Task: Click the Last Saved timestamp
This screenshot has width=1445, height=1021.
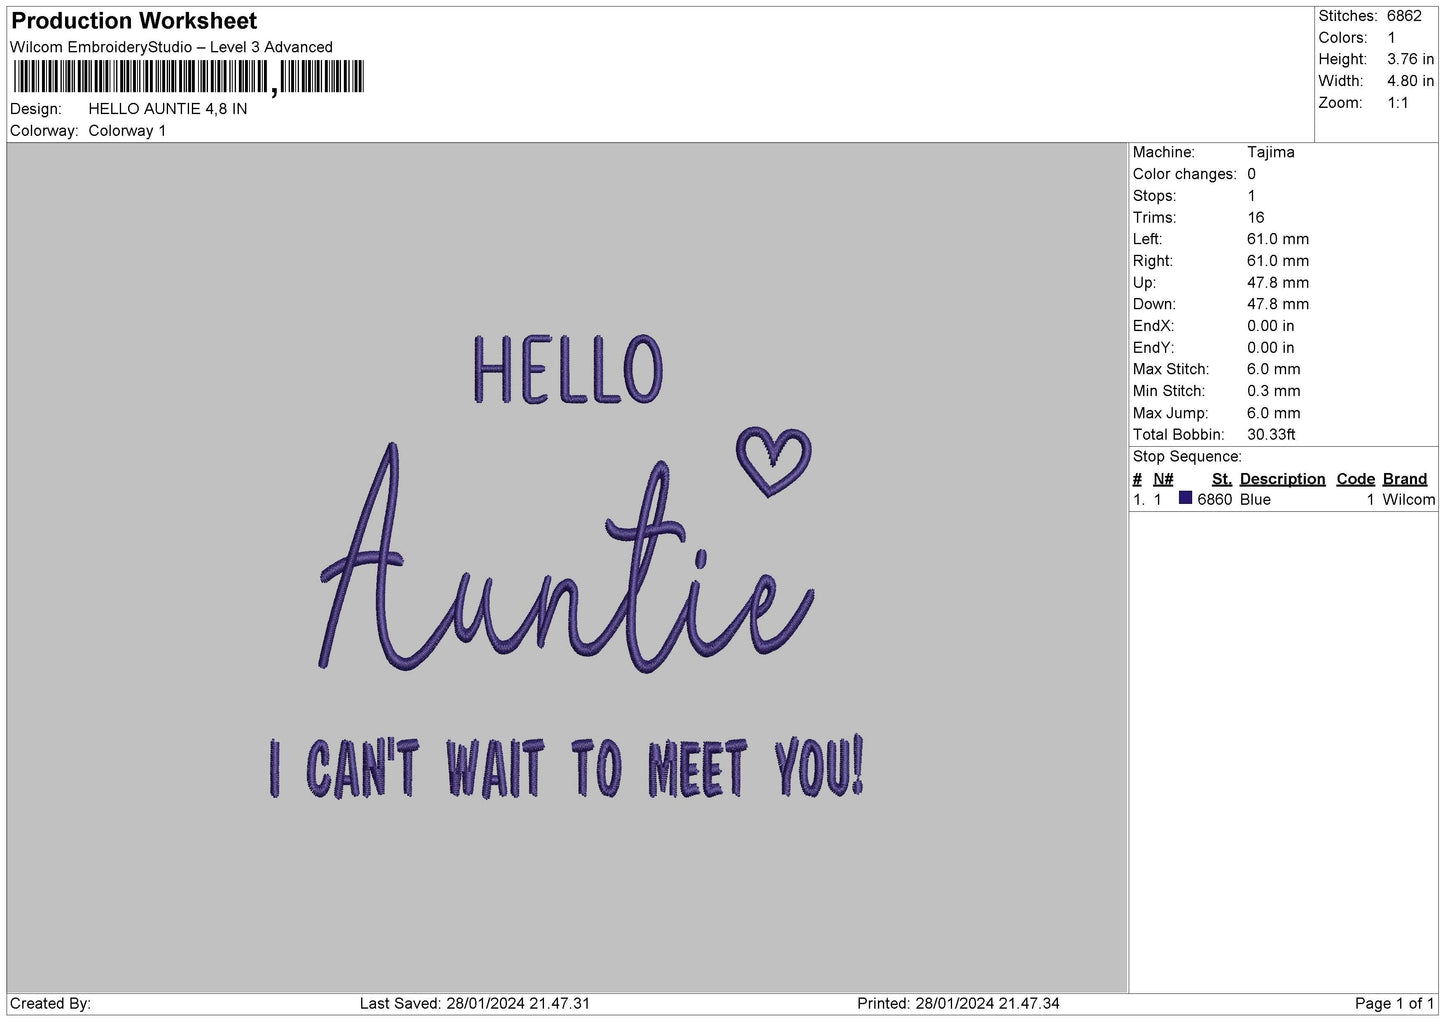Action: pyautogui.click(x=475, y=1004)
